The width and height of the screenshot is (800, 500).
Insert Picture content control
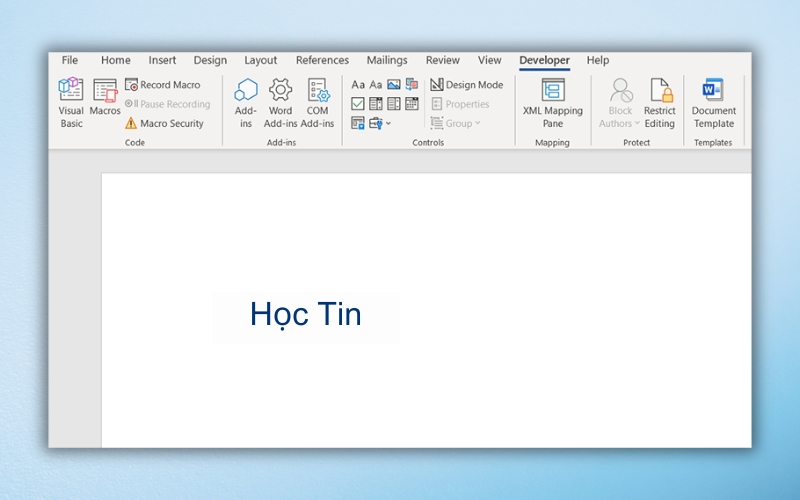393,85
